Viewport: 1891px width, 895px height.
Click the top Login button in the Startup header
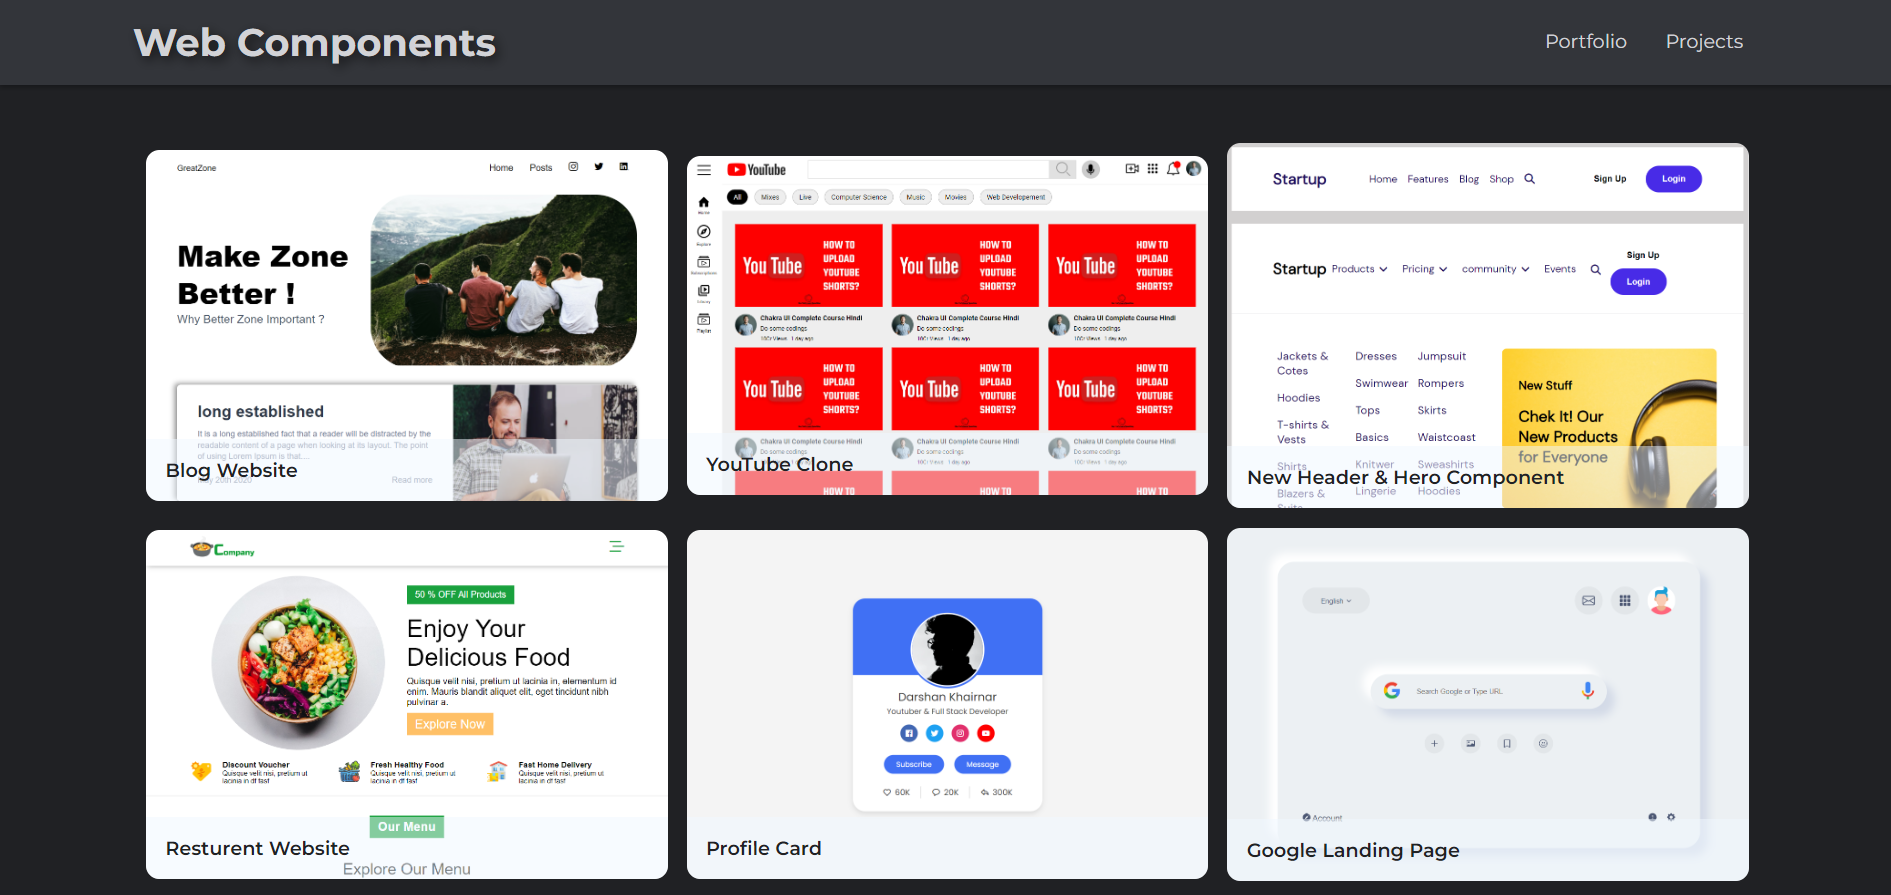pos(1673,179)
